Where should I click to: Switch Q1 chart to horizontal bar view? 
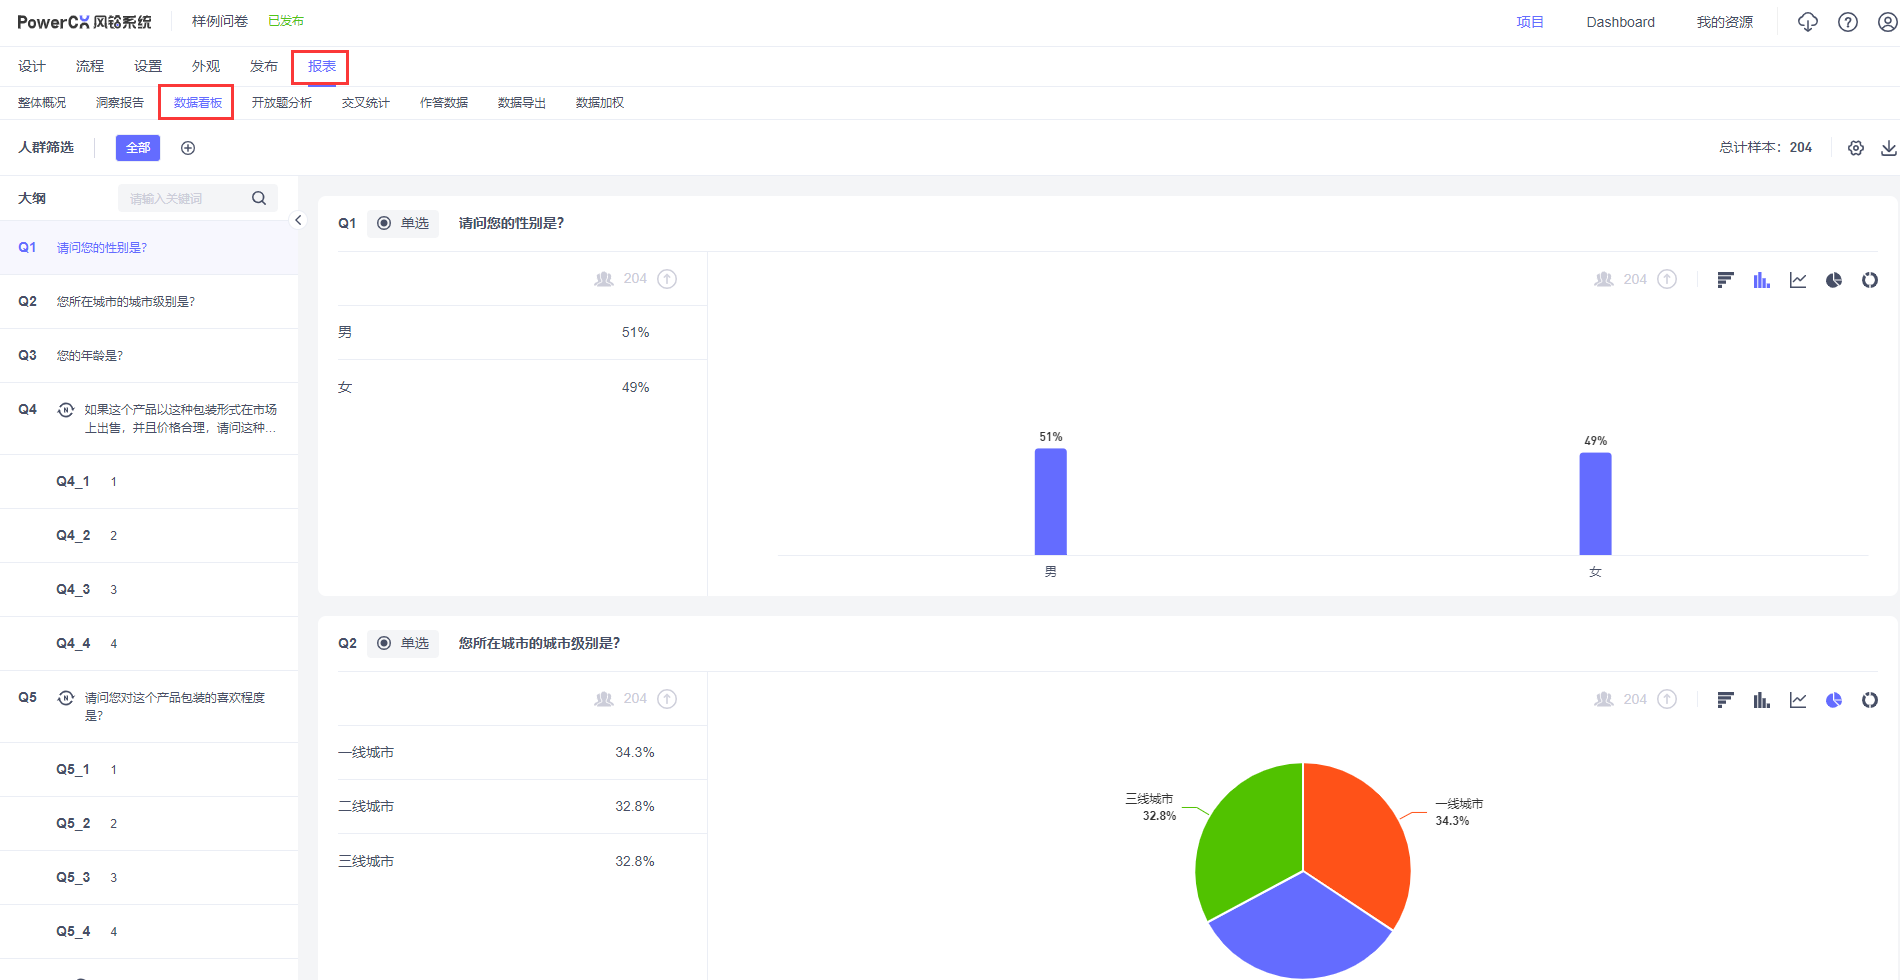(x=1725, y=280)
